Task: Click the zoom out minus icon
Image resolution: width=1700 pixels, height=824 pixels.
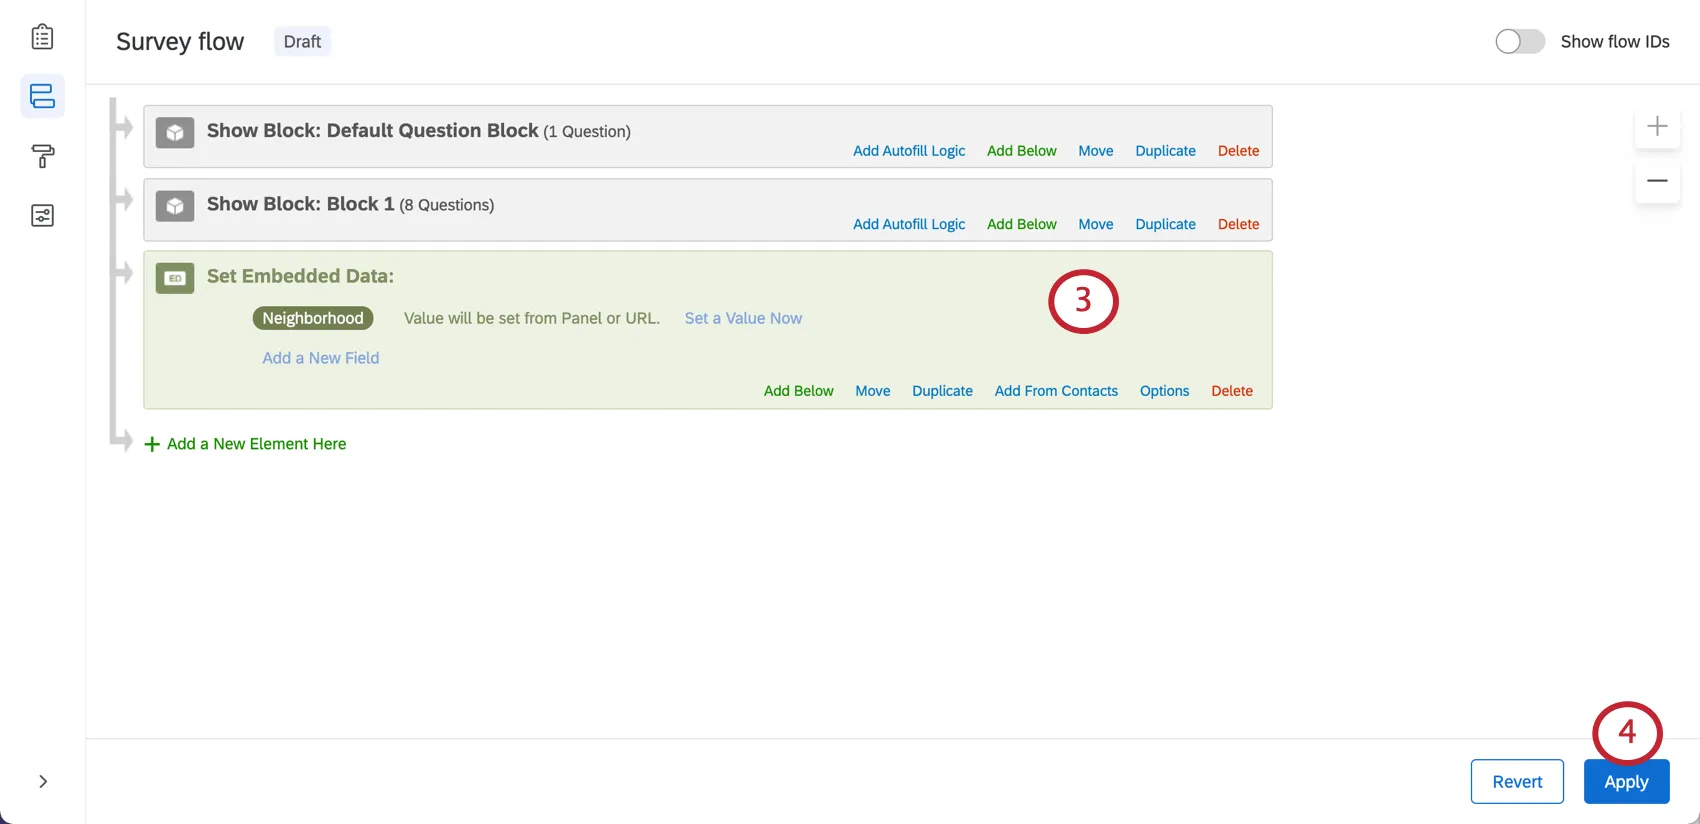Action: pyautogui.click(x=1657, y=181)
